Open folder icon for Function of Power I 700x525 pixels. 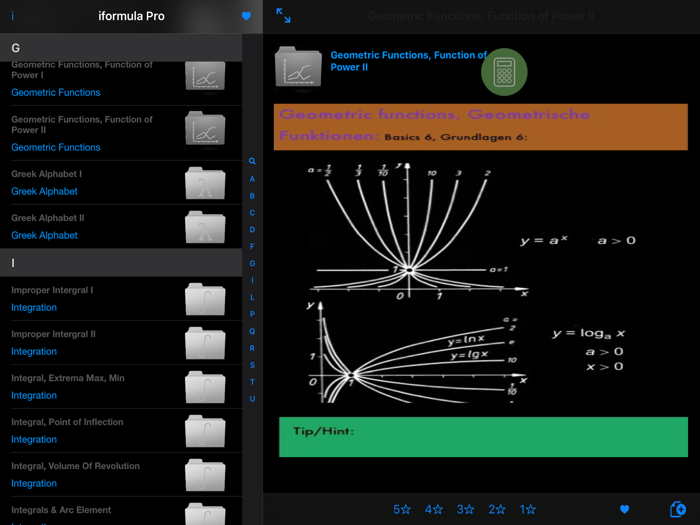point(205,76)
